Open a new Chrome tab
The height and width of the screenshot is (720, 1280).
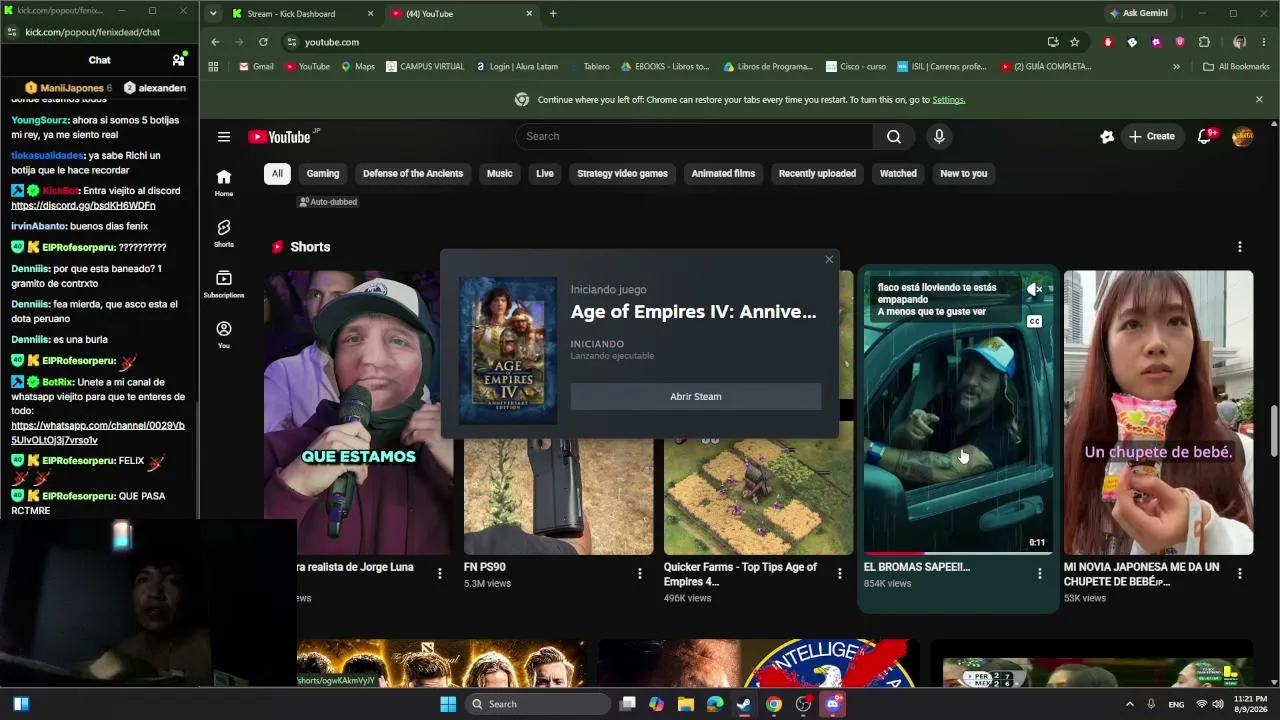pos(553,14)
